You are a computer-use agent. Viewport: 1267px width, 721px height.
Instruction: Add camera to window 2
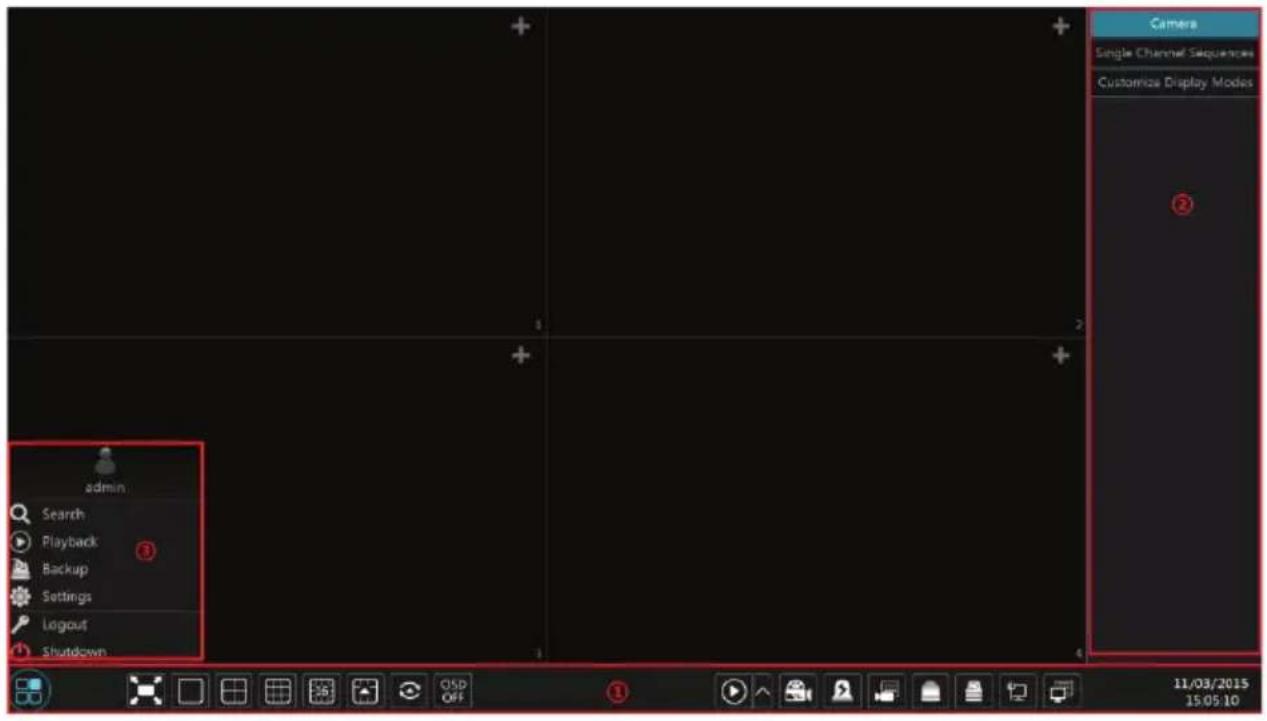(1061, 27)
